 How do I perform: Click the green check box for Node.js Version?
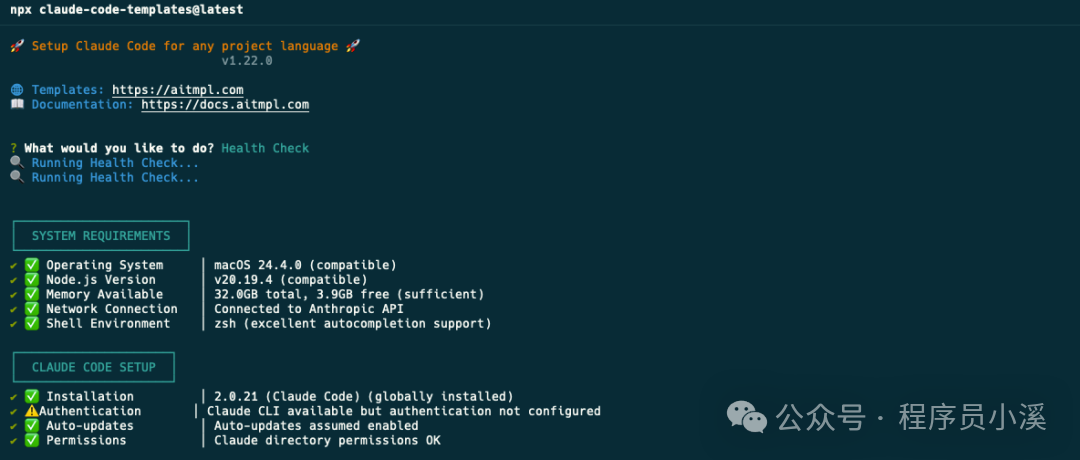[32, 280]
